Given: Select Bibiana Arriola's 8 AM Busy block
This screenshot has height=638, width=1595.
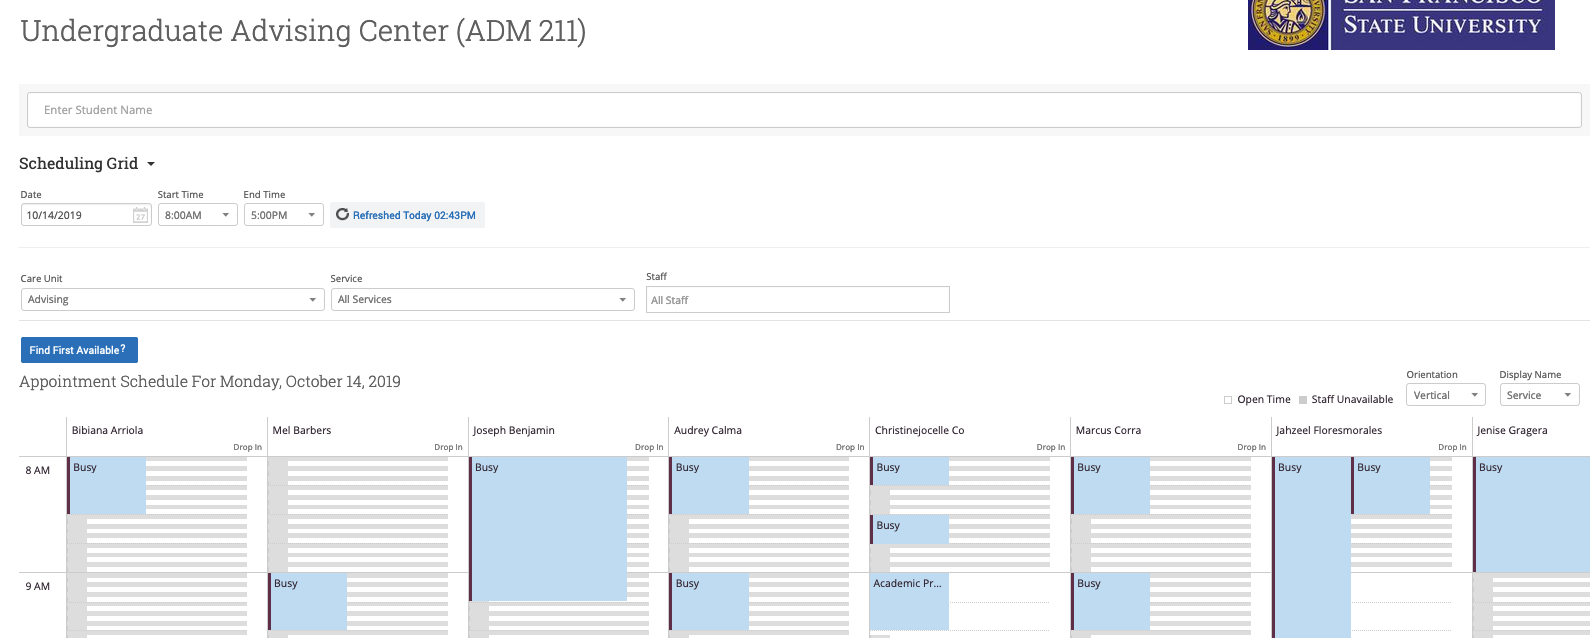Looking at the screenshot, I should [107, 486].
